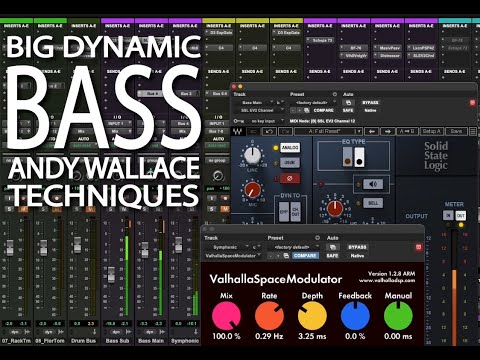480x360 pixels.
Task: Toggle the ANALOG button on the SSL channel
Action: [x=290, y=147]
